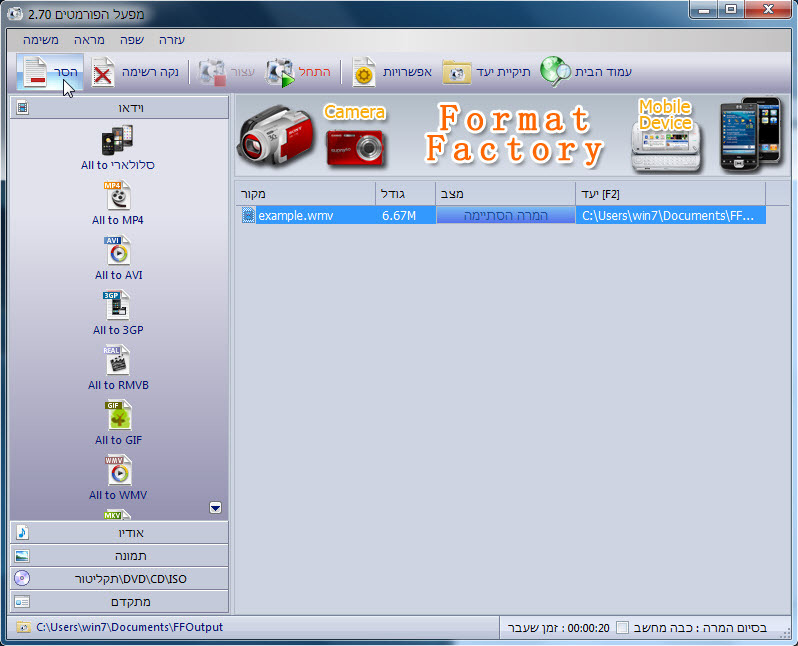Image resolution: width=798 pixels, height=646 pixels.
Task: Click the picture icon in תמונה header
Action: pos(22,555)
